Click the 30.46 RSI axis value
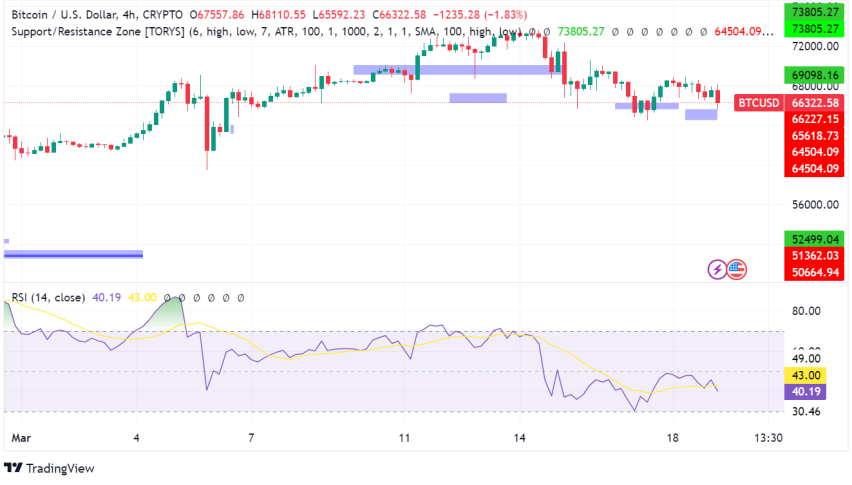 point(806,412)
